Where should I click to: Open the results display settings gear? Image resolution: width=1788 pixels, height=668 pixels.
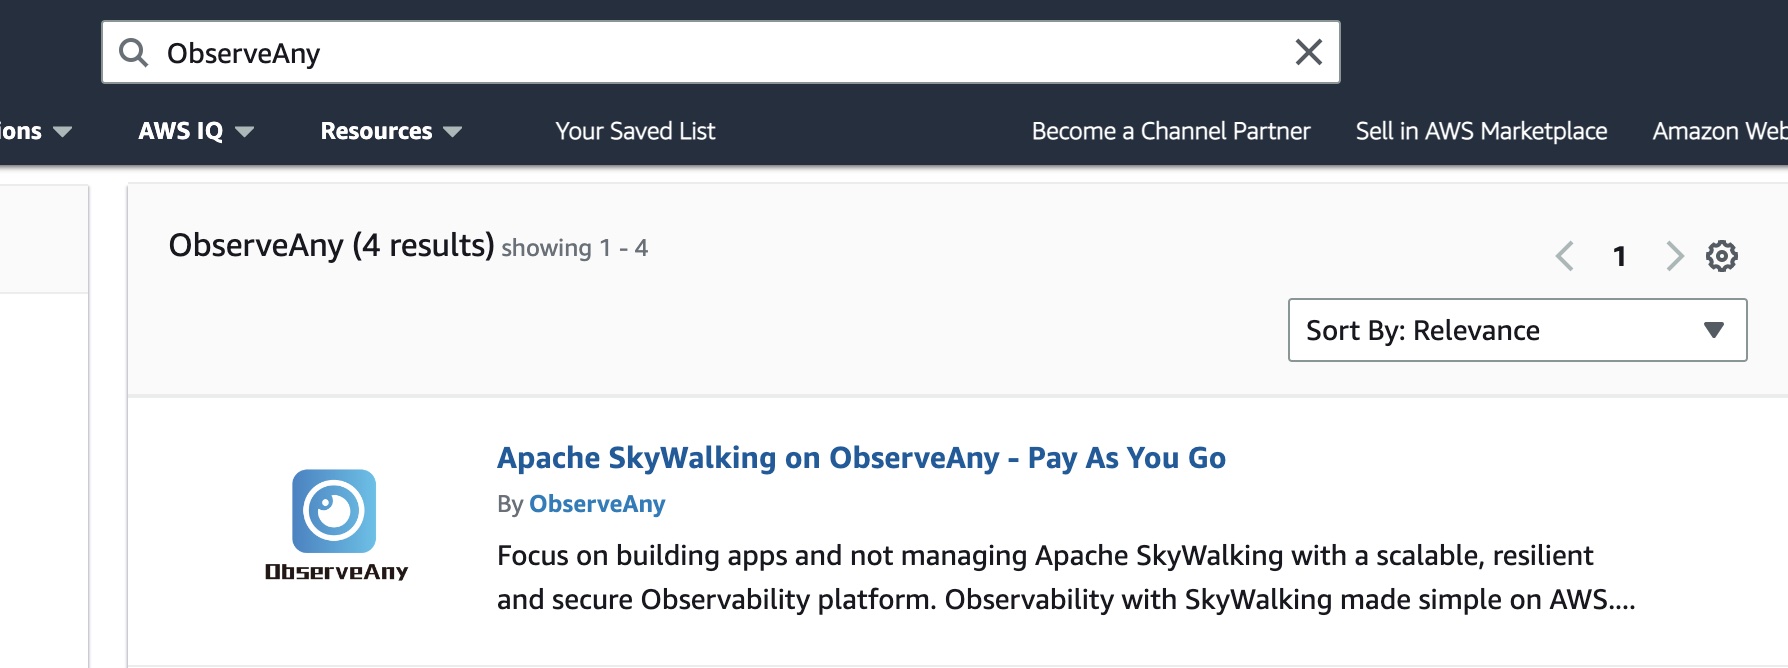point(1722,256)
